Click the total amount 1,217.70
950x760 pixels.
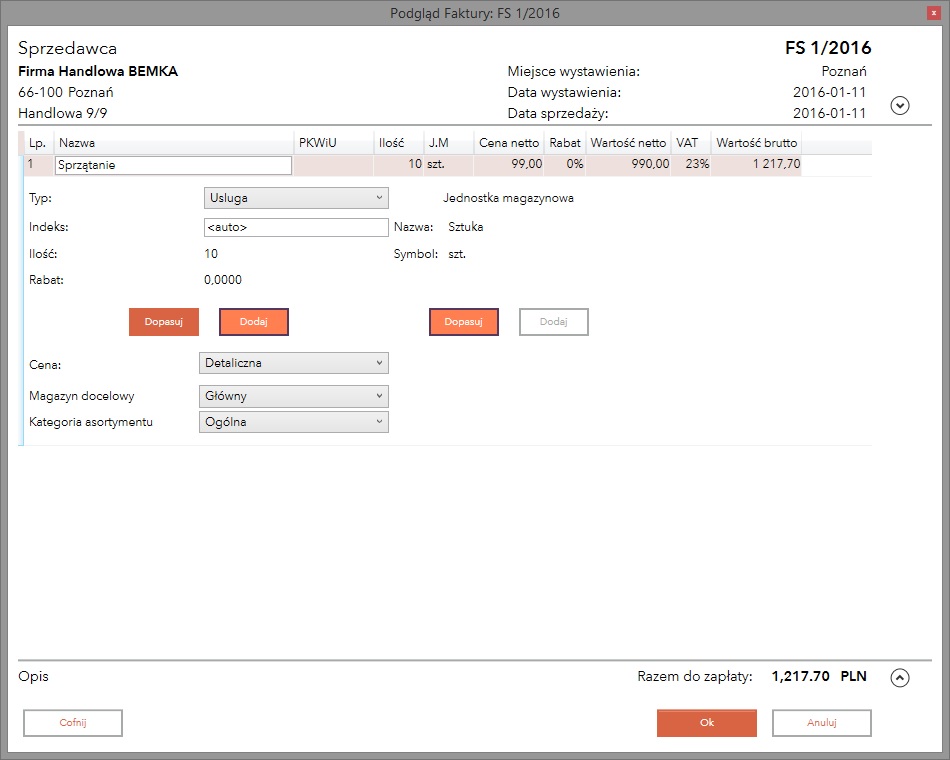(800, 676)
